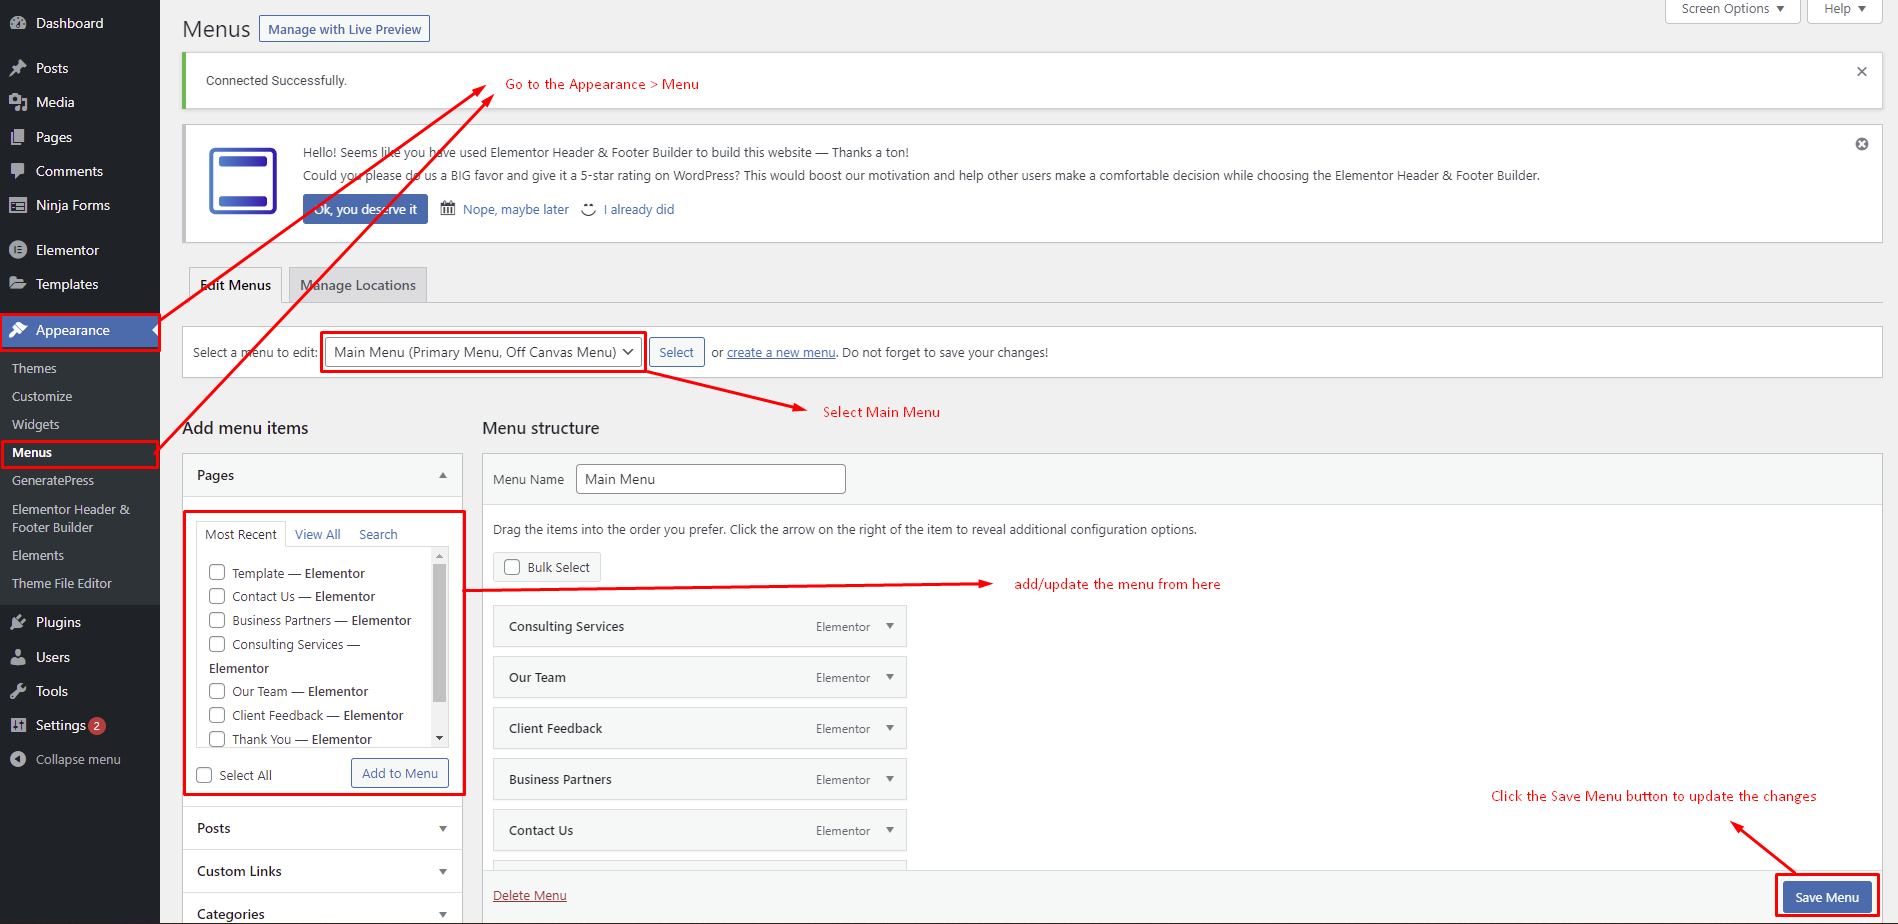Open the Select a menu to edit dropdown

(x=484, y=352)
